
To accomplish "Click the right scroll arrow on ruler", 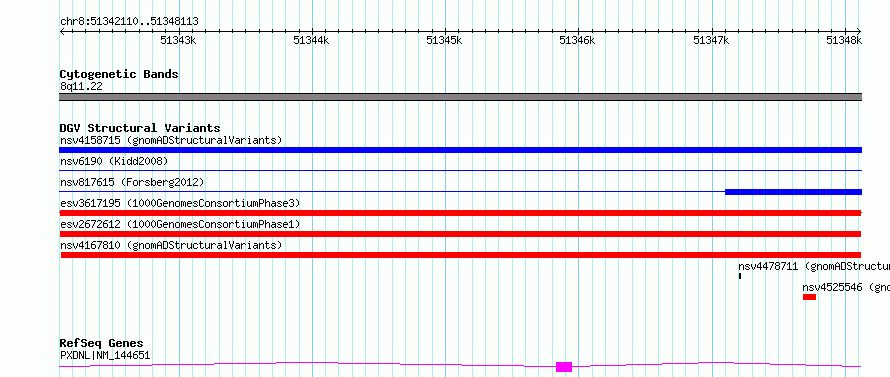I will pyautogui.click(x=859, y=32).
